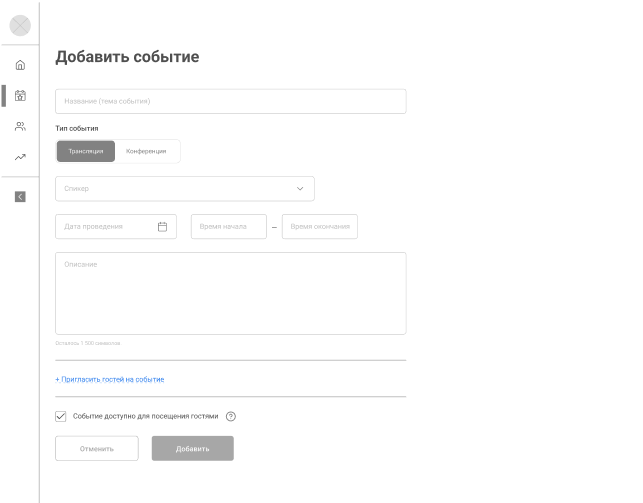Click the calendar icon in date field
Screen dimensions: 643x503
pos(162,227)
